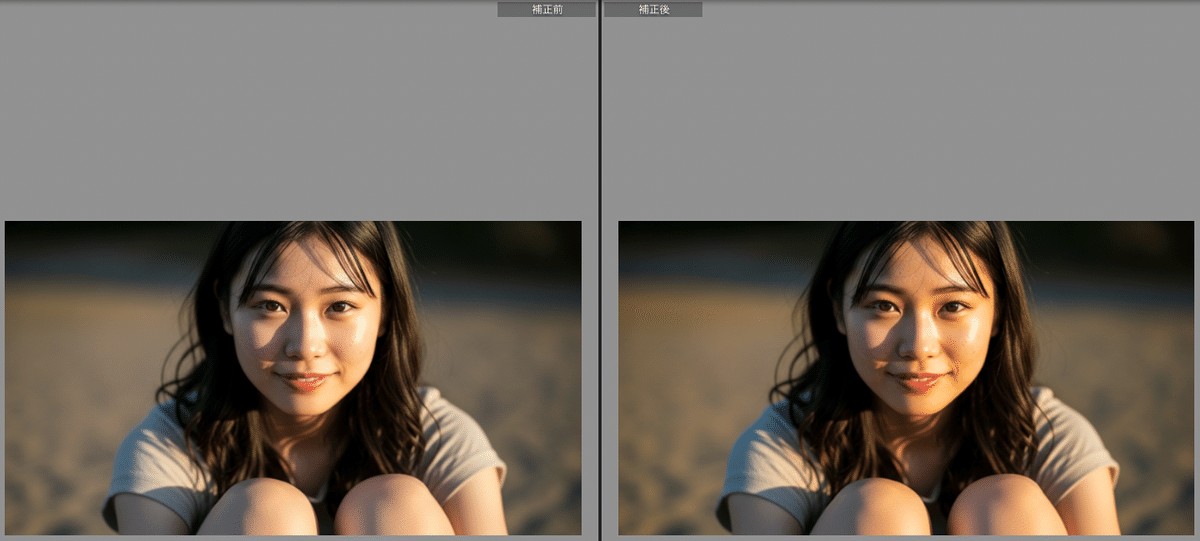Image resolution: width=1200 pixels, height=541 pixels.
Task: Click the woman's nose in the after photo
Action: pos(916,345)
